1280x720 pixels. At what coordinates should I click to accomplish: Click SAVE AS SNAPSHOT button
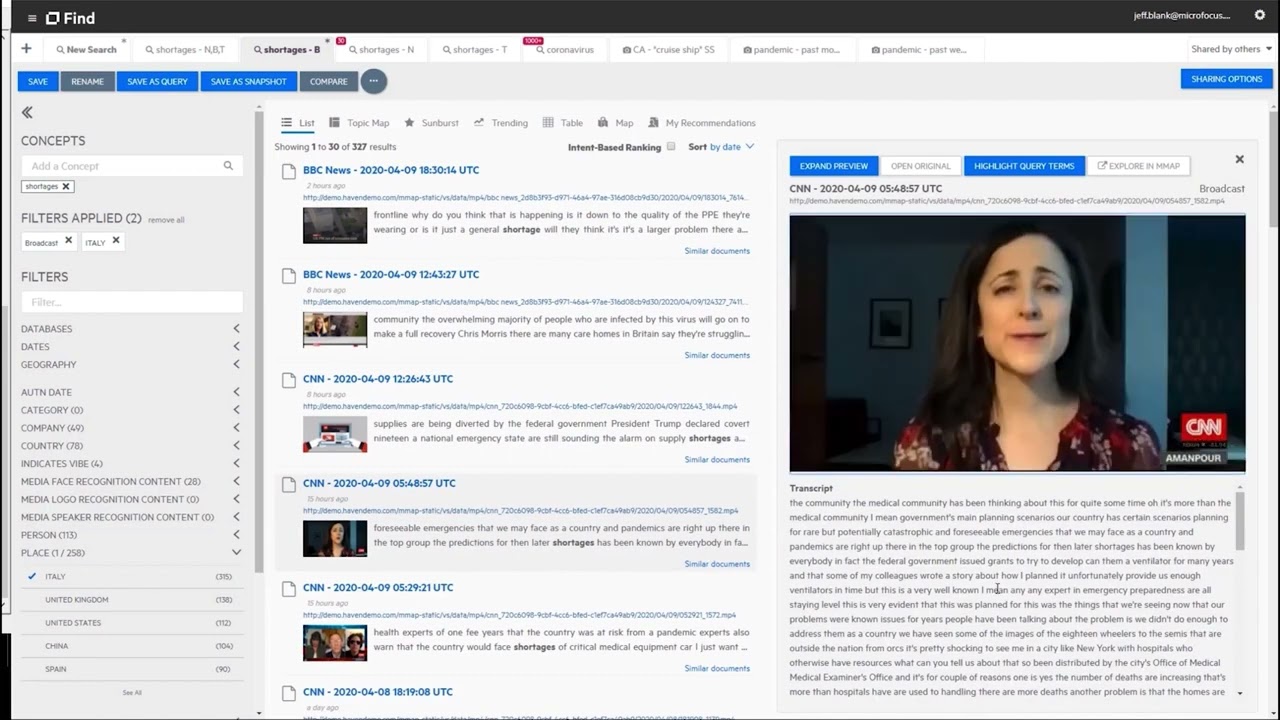click(249, 81)
